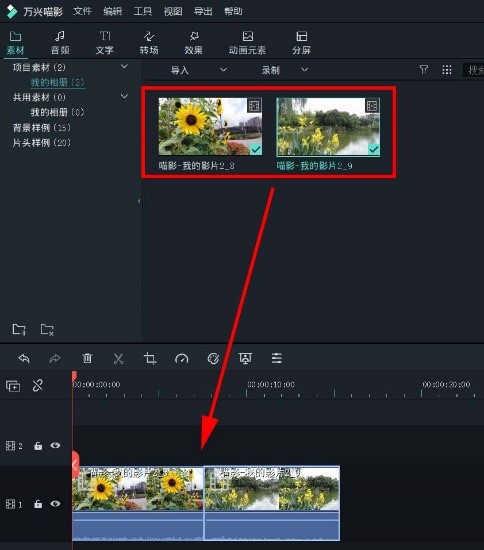Redo the last action

coord(55,358)
